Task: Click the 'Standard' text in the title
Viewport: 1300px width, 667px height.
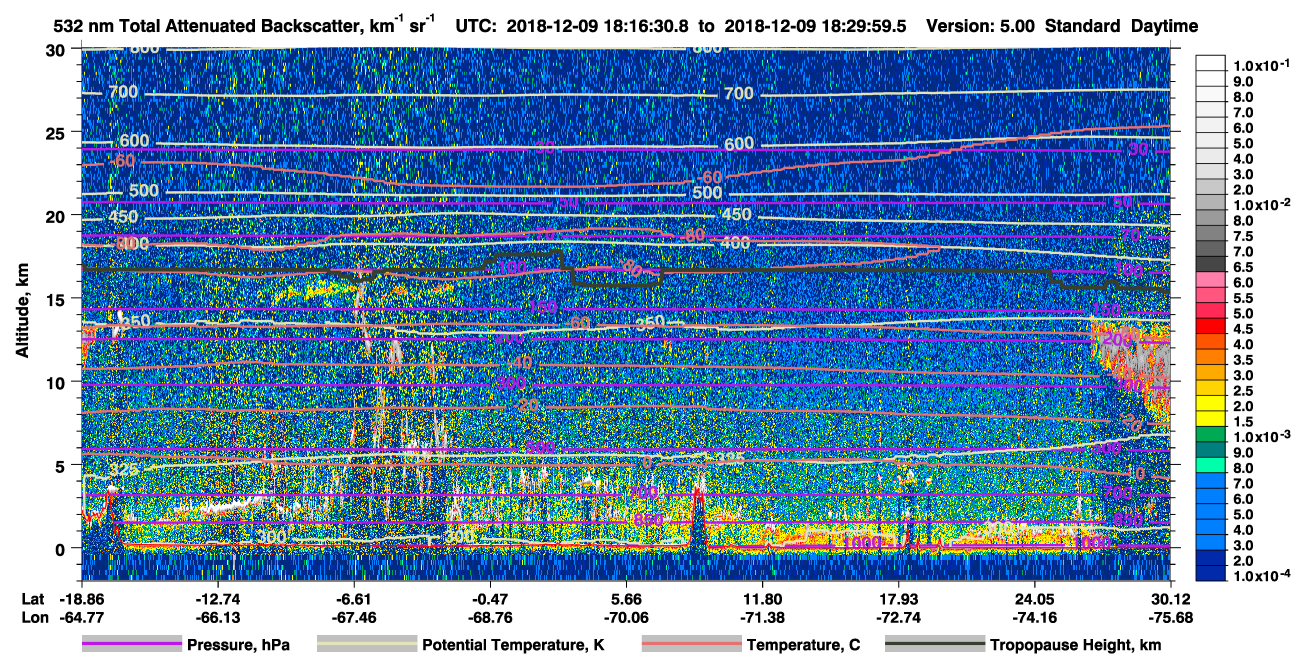Action: [1083, 26]
